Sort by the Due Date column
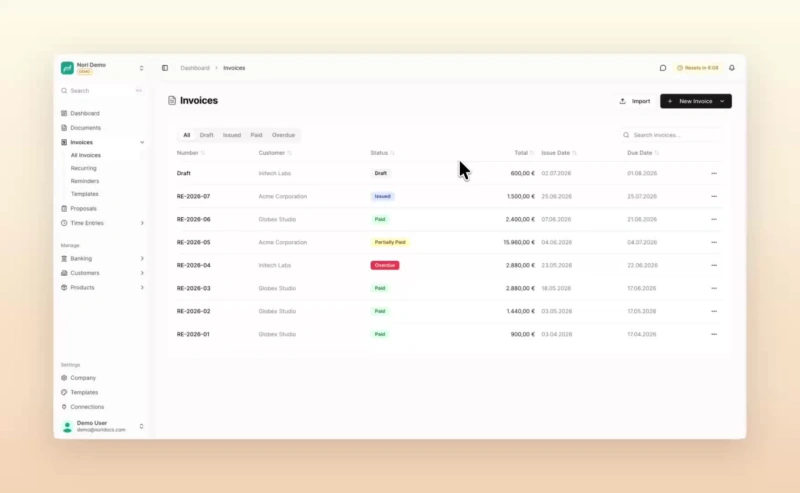This screenshot has width=800, height=493. click(643, 153)
